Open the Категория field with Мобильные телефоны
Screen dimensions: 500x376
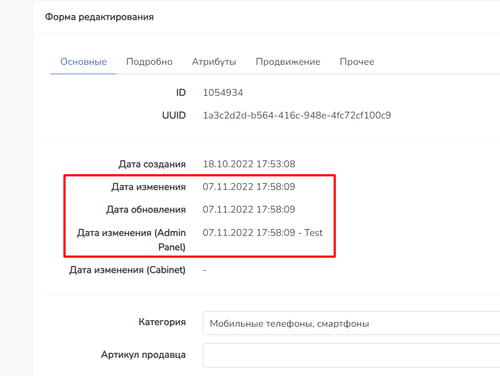click(x=351, y=323)
